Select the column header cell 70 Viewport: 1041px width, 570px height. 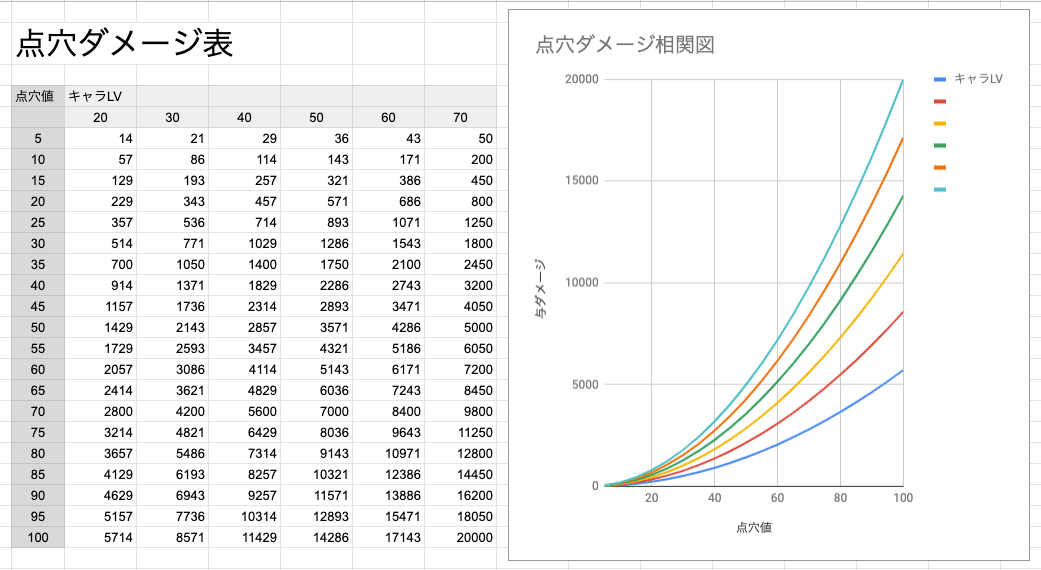point(460,117)
